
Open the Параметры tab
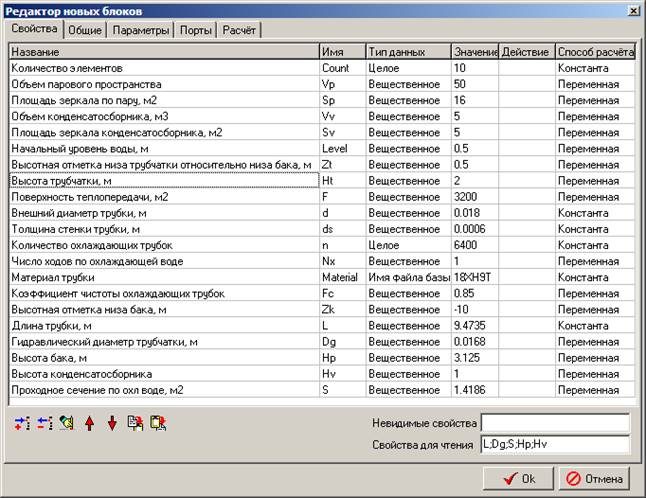[x=140, y=30]
